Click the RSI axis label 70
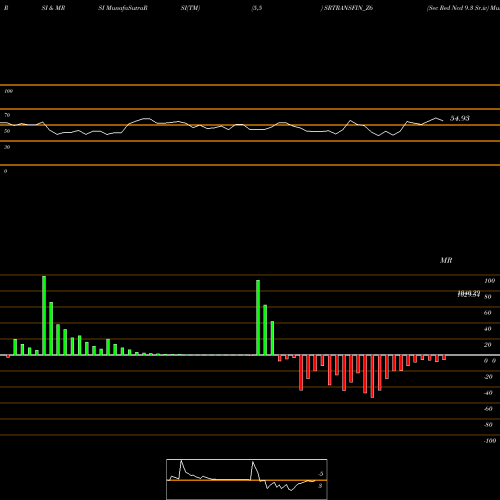 click(x=7, y=115)
